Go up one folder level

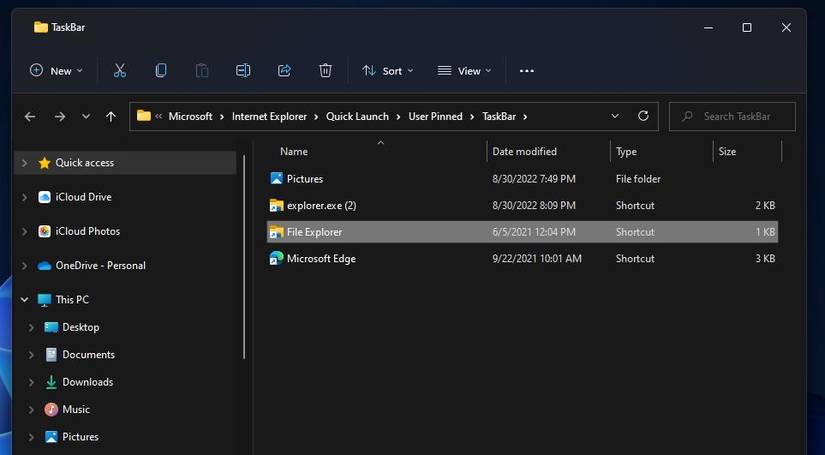tap(111, 116)
